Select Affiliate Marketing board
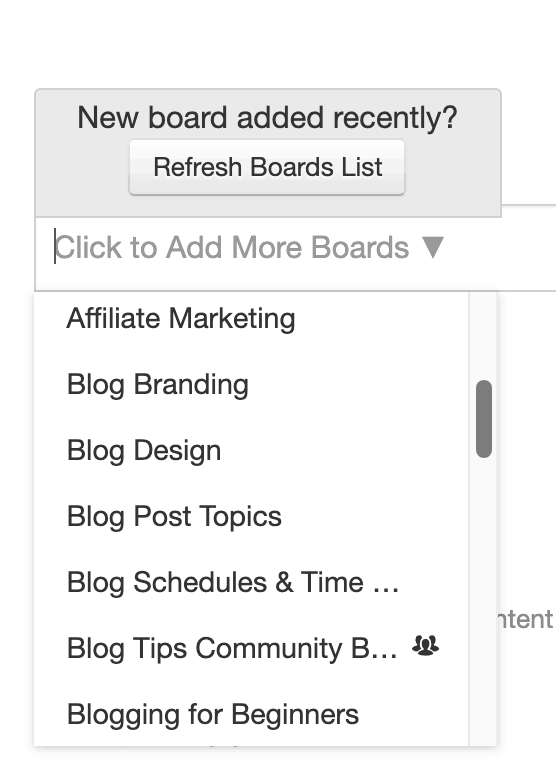The image size is (556, 774). click(x=251, y=318)
